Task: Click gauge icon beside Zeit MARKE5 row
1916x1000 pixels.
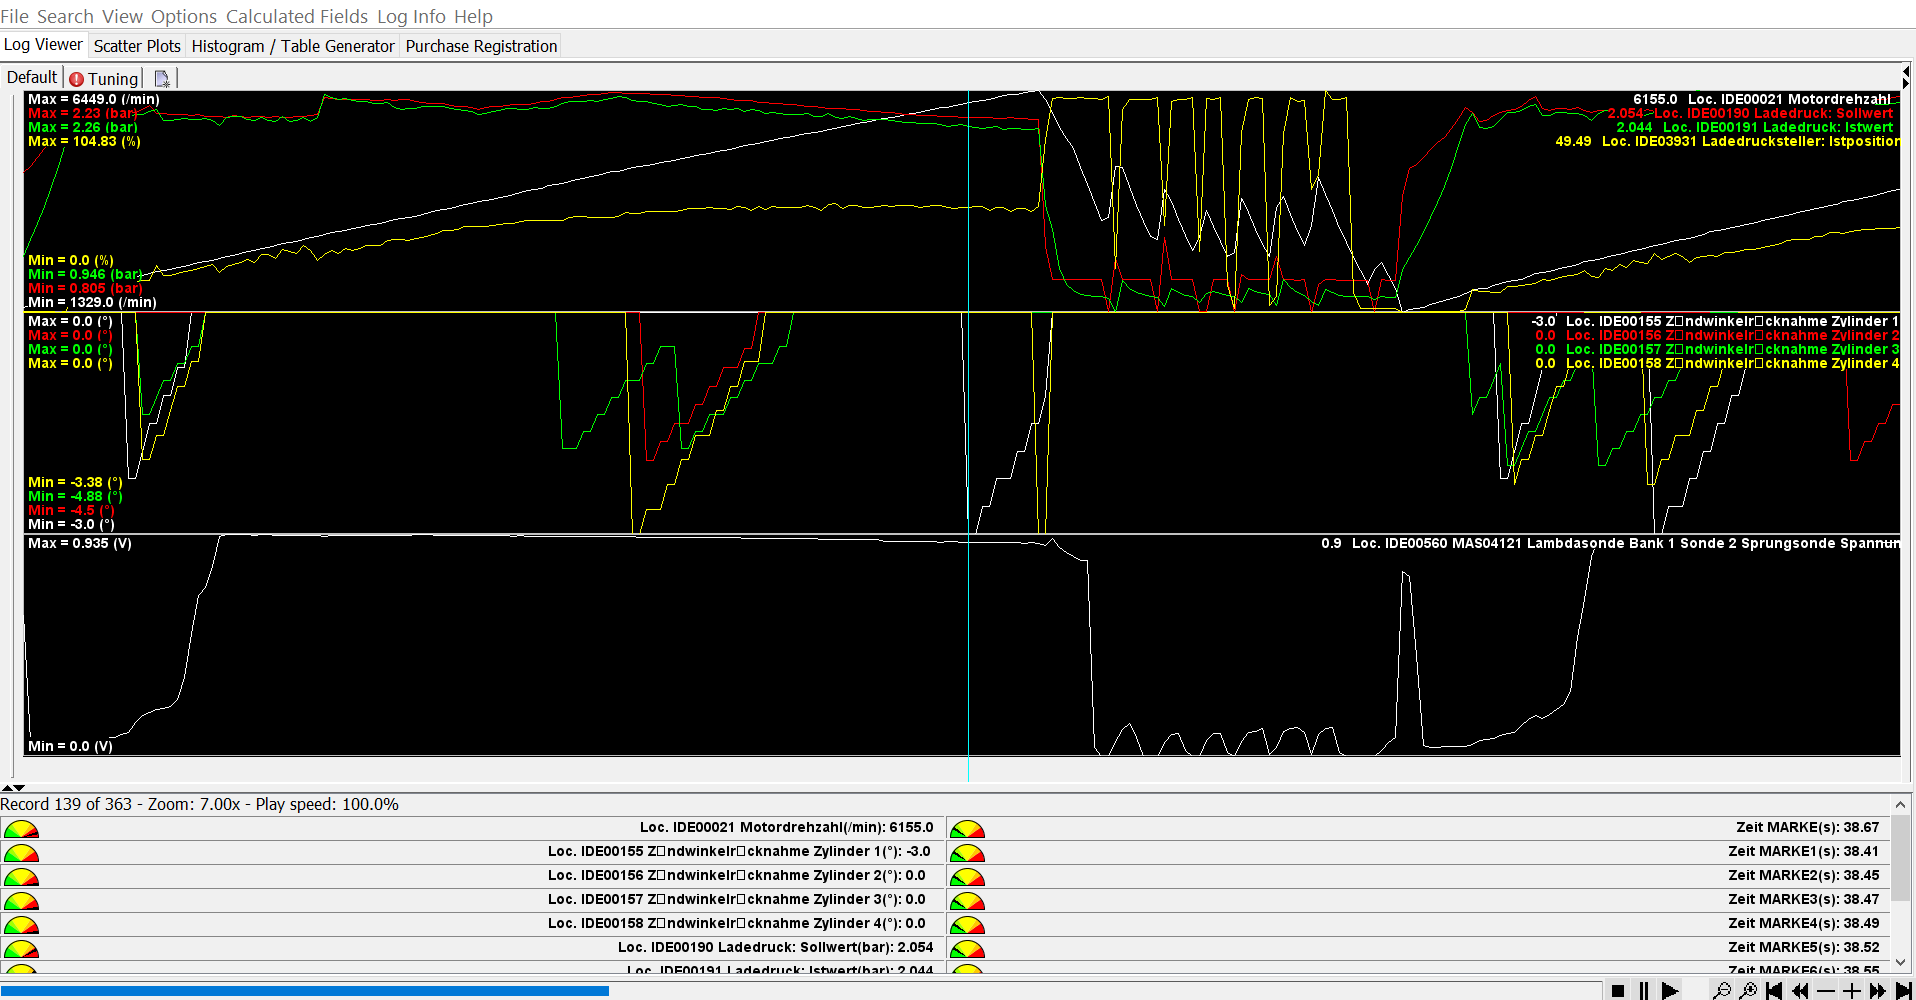Action: point(967,949)
